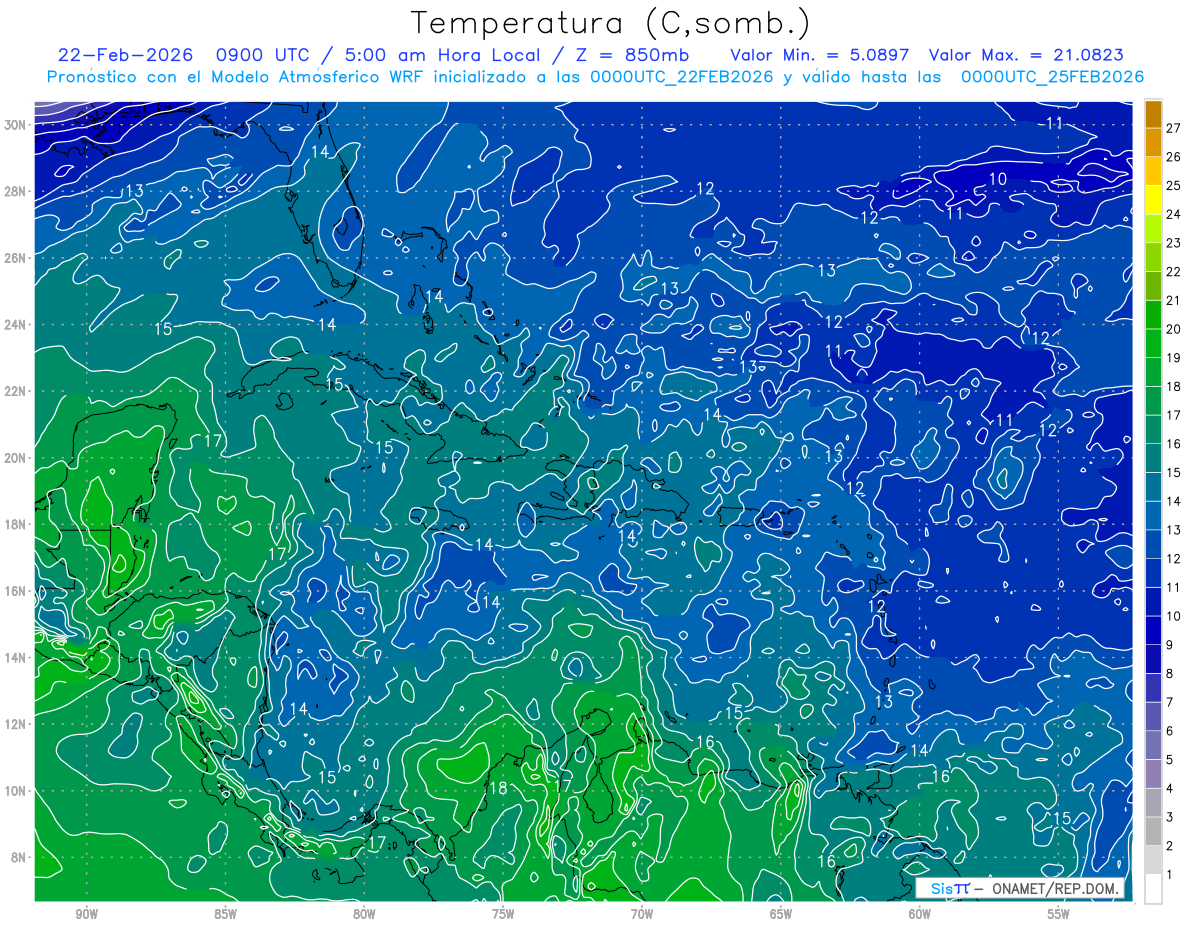Click the "8N" latitude axis label
This screenshot has height=927, width=1200.
[x=20, y=857]
